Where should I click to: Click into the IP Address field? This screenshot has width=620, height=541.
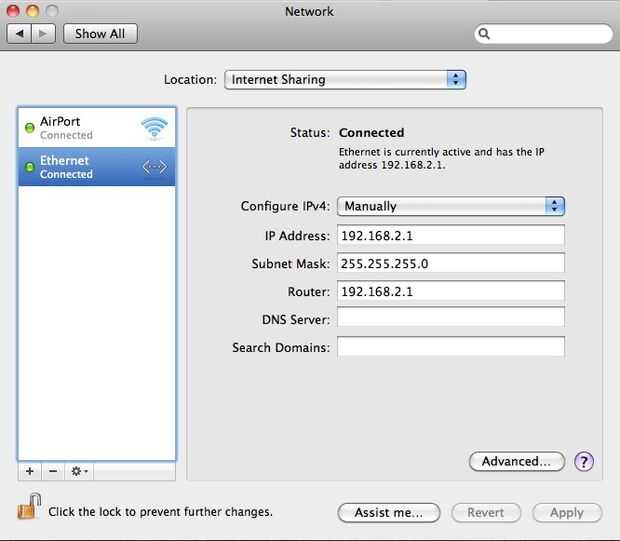pyautogui.click(x=451, y=236)
